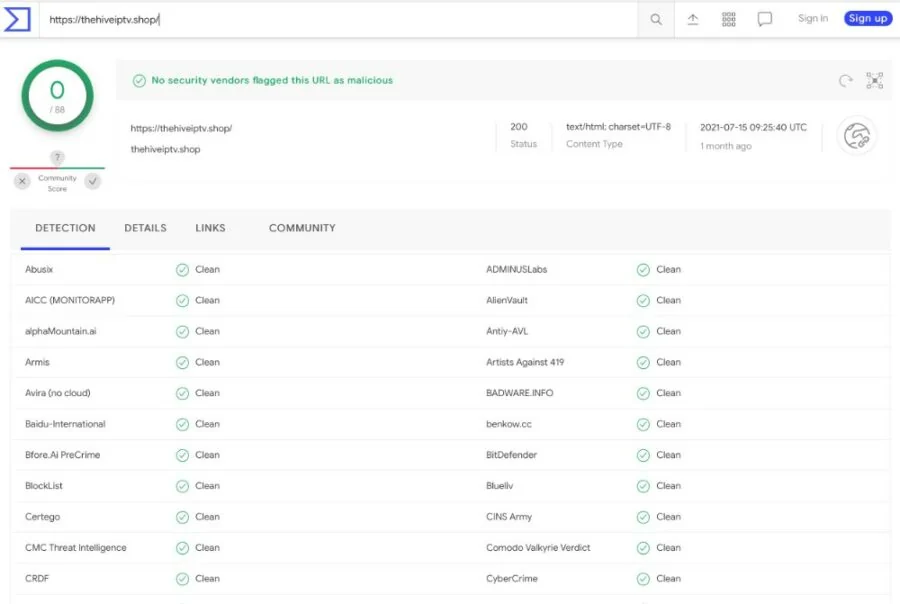Click the BitDefender clean check icon
Viewport: 900px width, 604px height.
point(643,455)
